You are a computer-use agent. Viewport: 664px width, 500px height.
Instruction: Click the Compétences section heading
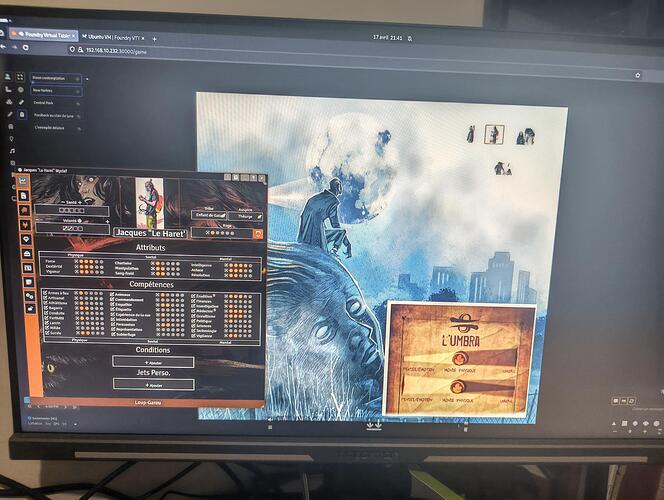pos(151,284)
